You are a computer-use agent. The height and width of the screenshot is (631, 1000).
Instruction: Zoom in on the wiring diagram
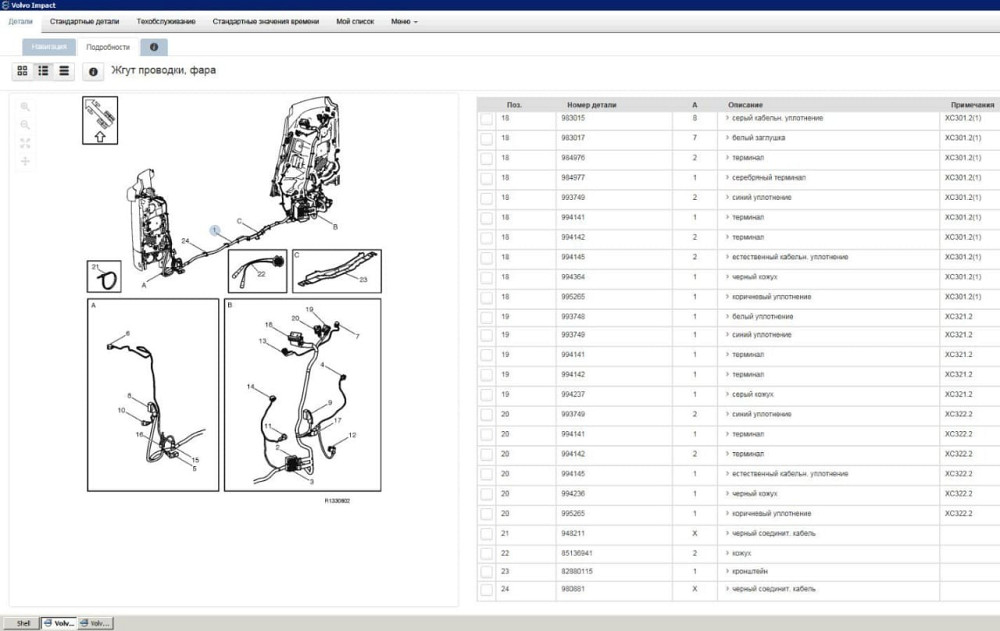coord(25,107)
